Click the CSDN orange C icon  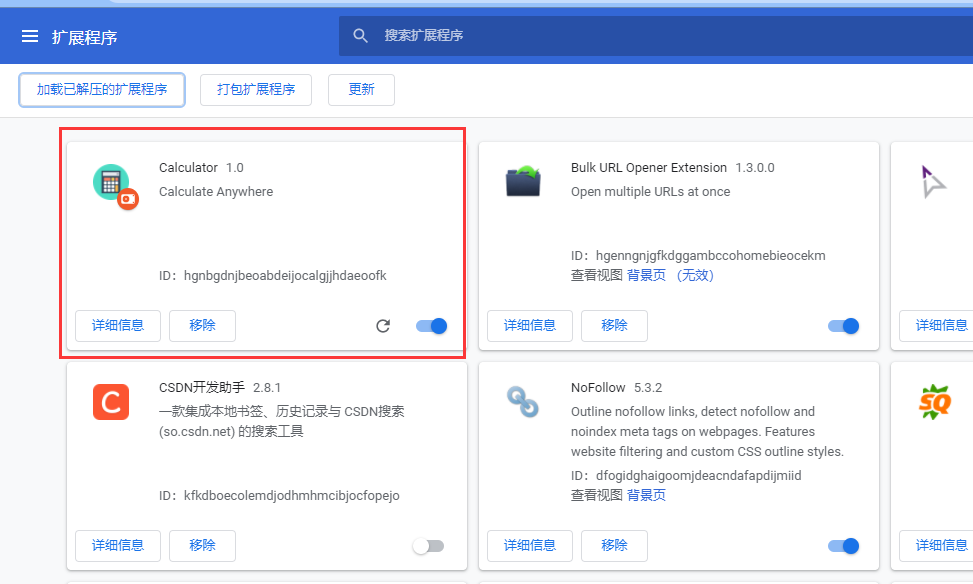111,402
